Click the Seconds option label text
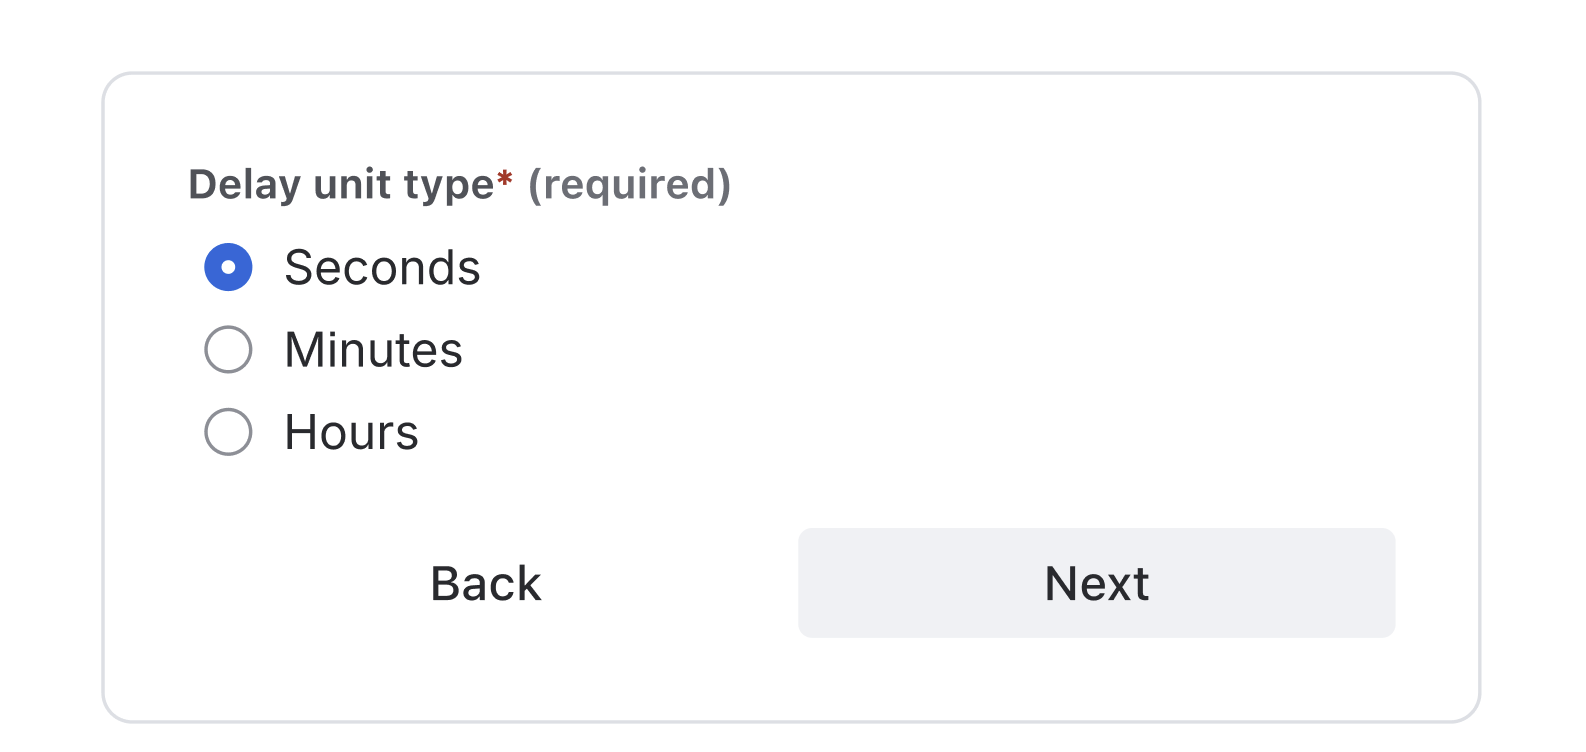 (383, 267)
